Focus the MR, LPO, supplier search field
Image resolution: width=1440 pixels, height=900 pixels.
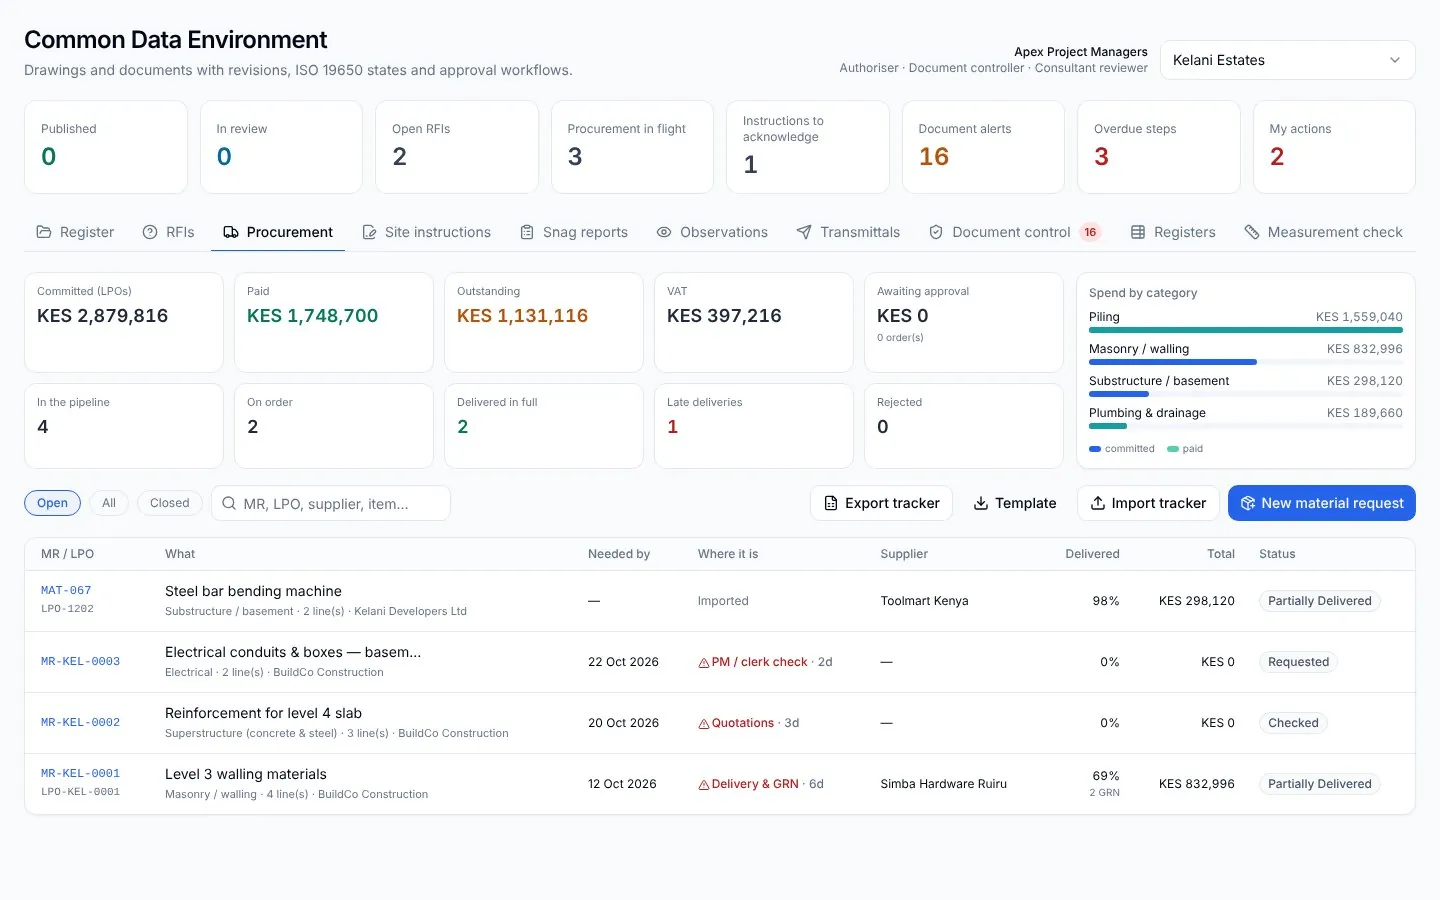tap(331, 503)
